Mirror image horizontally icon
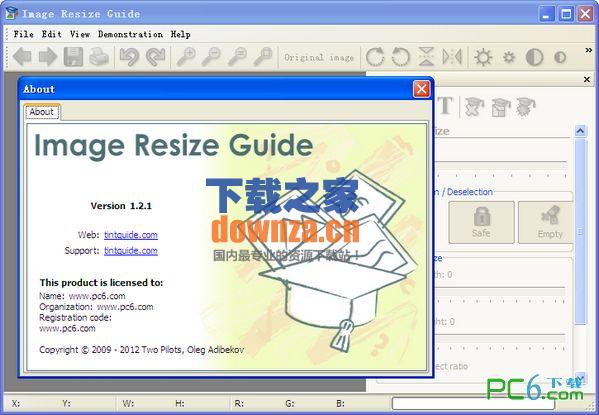The image size is (599, 415). pyautogui.click(x=452, y=57)
